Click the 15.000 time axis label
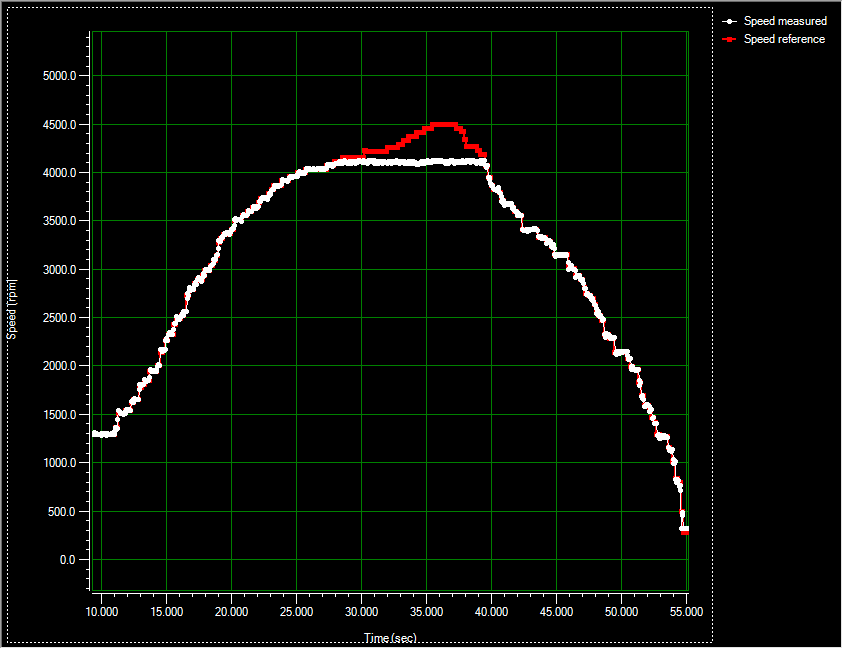843x649 pixels. pyautogui.click(x=167, y=612)
